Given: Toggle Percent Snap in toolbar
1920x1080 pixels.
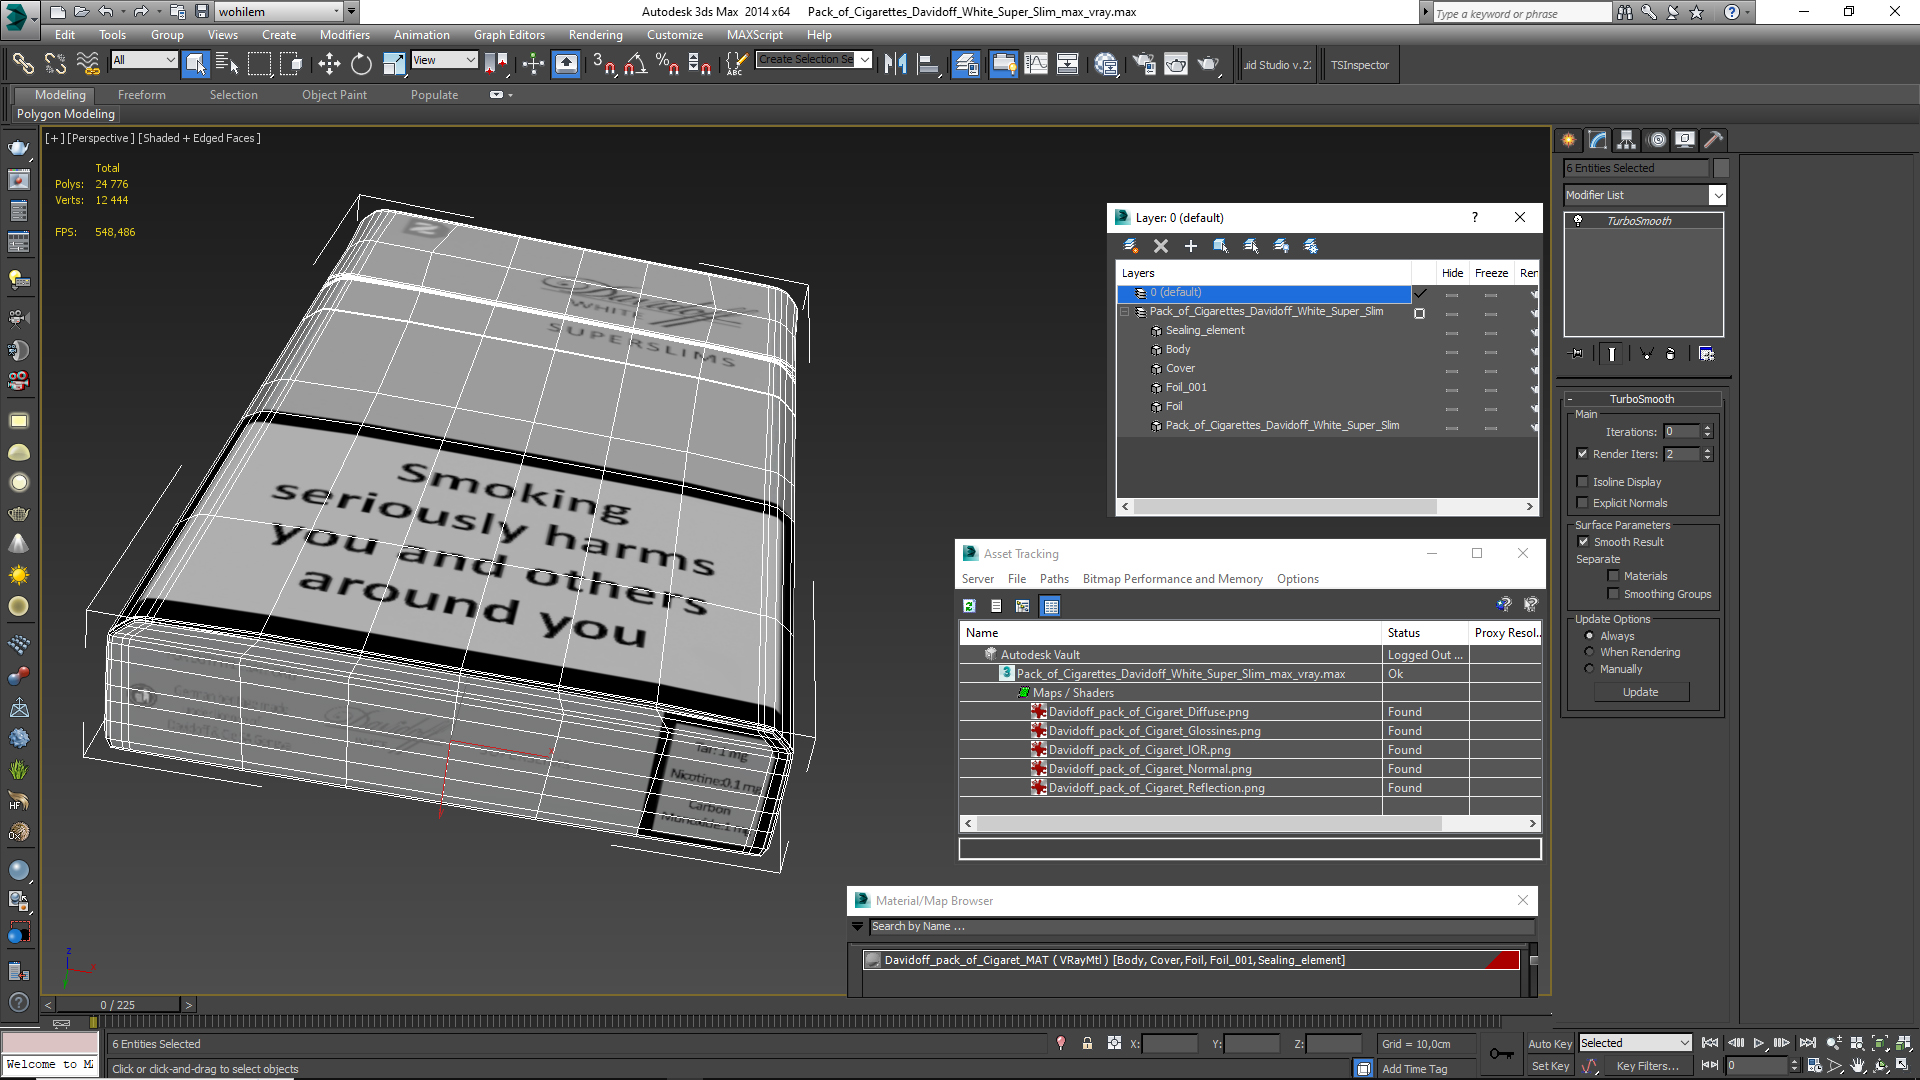Looking at the screenshot, I should click(x=667, y=65).
